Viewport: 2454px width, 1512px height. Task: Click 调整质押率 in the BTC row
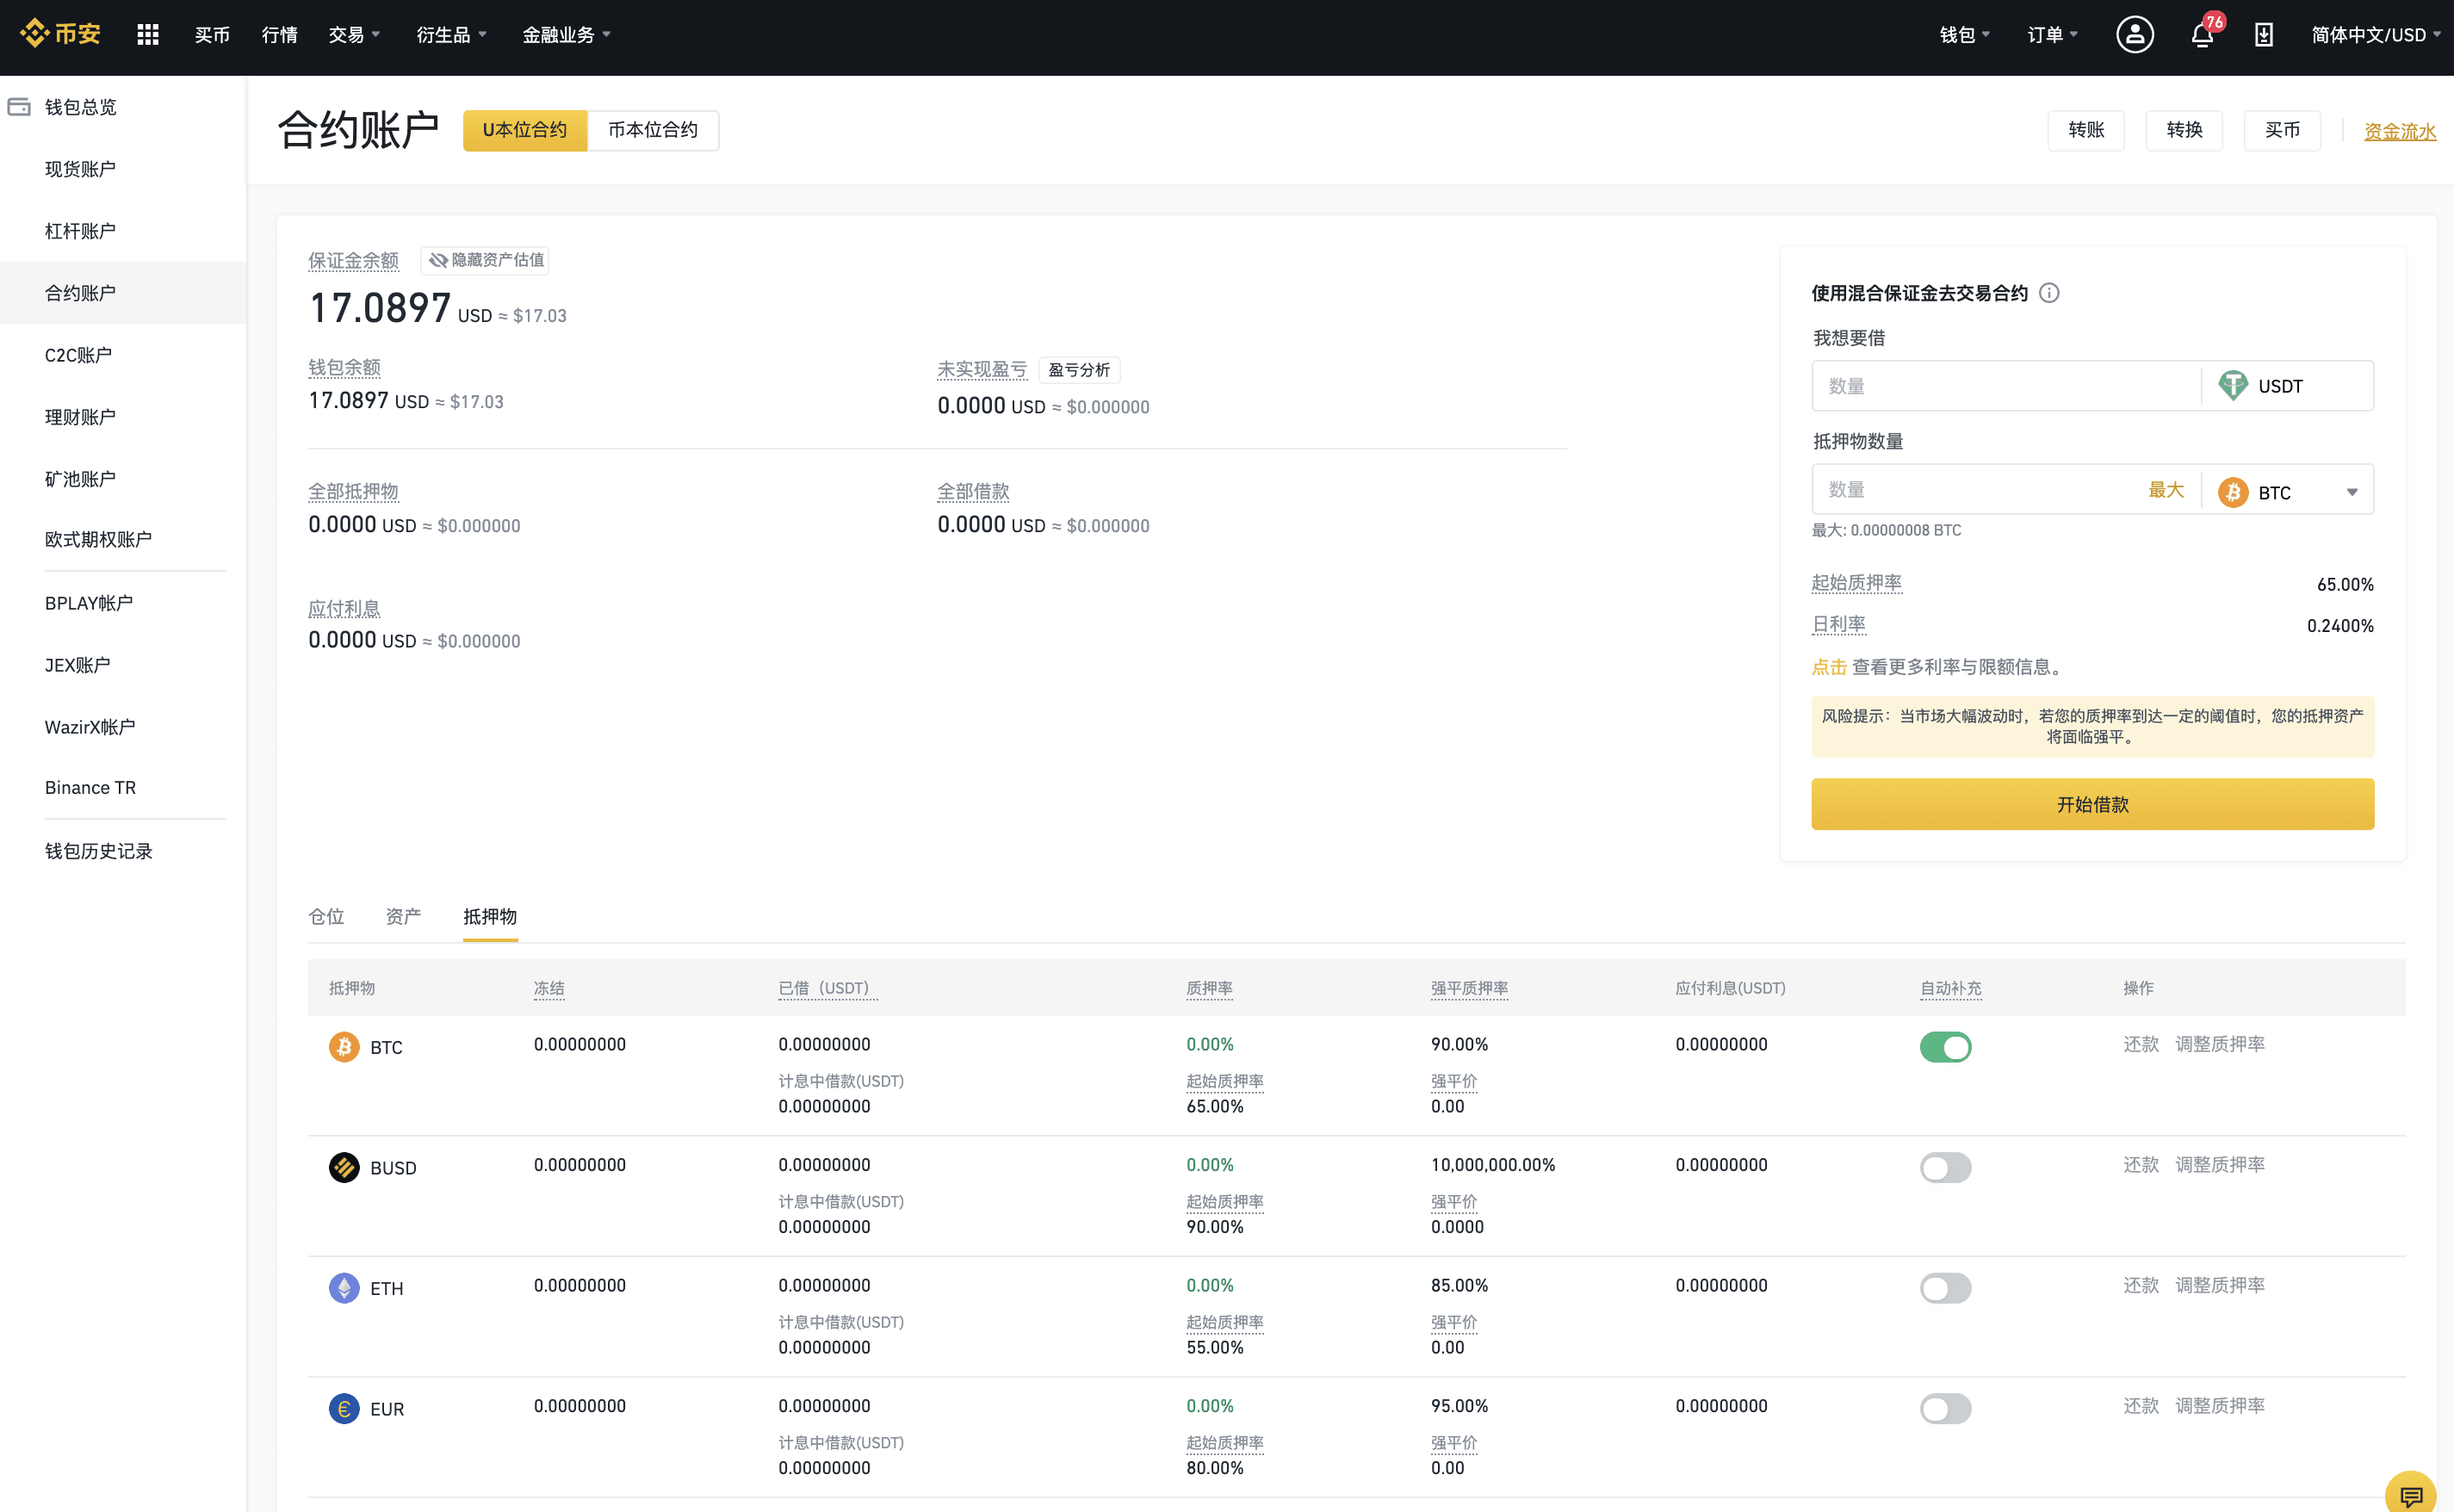2220,1044
